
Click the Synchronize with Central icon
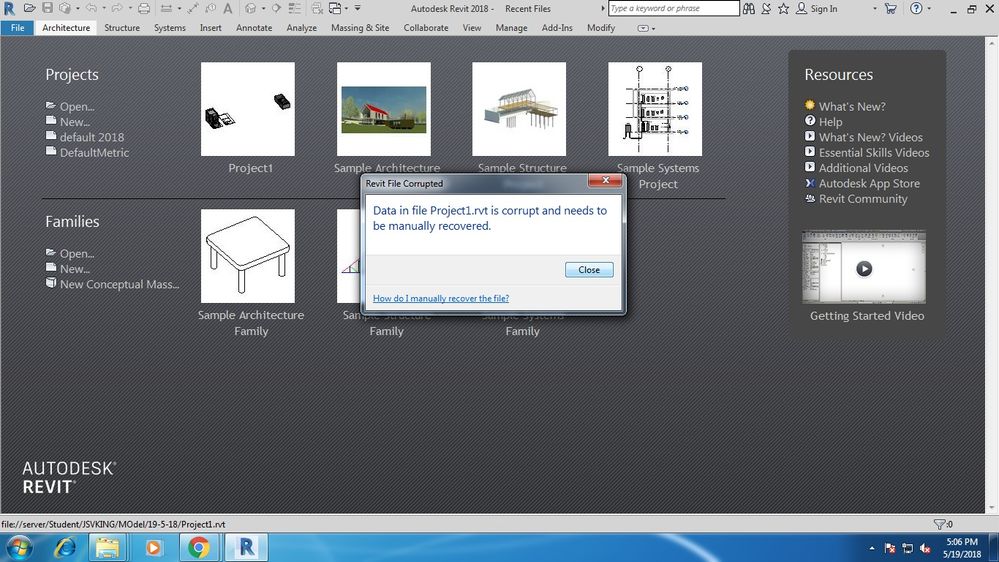[65, 8]
